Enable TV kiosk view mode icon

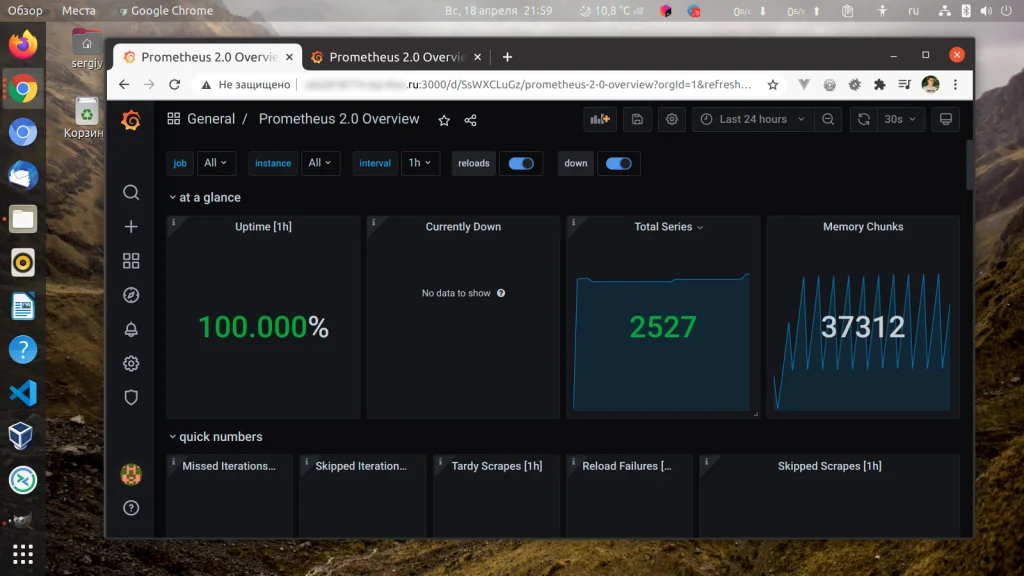946,119
